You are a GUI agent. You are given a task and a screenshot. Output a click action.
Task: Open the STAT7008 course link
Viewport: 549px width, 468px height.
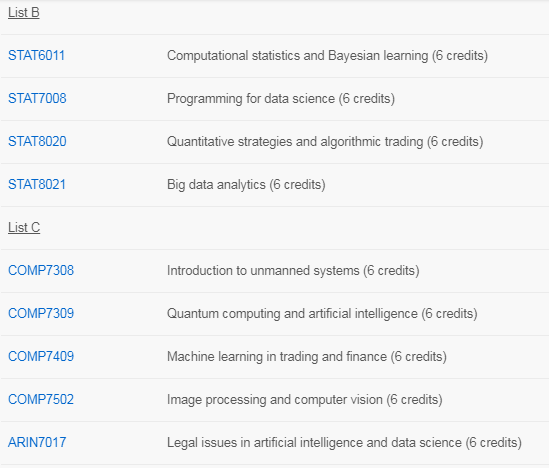[37, 99]
